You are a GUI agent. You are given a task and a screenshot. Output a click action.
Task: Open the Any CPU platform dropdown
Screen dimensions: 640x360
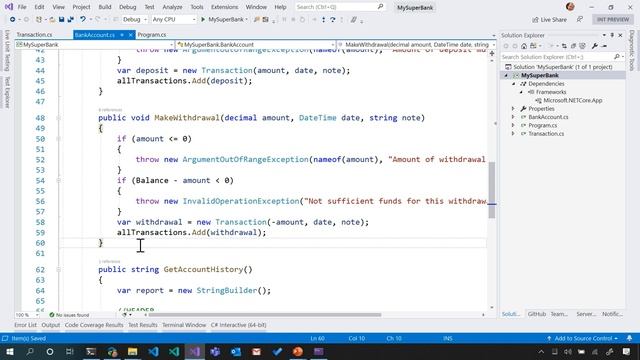(x=173, y=19)
